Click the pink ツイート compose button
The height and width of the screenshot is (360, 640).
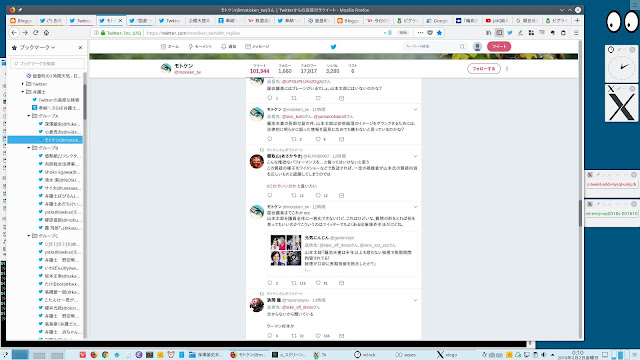coord(499,47)
